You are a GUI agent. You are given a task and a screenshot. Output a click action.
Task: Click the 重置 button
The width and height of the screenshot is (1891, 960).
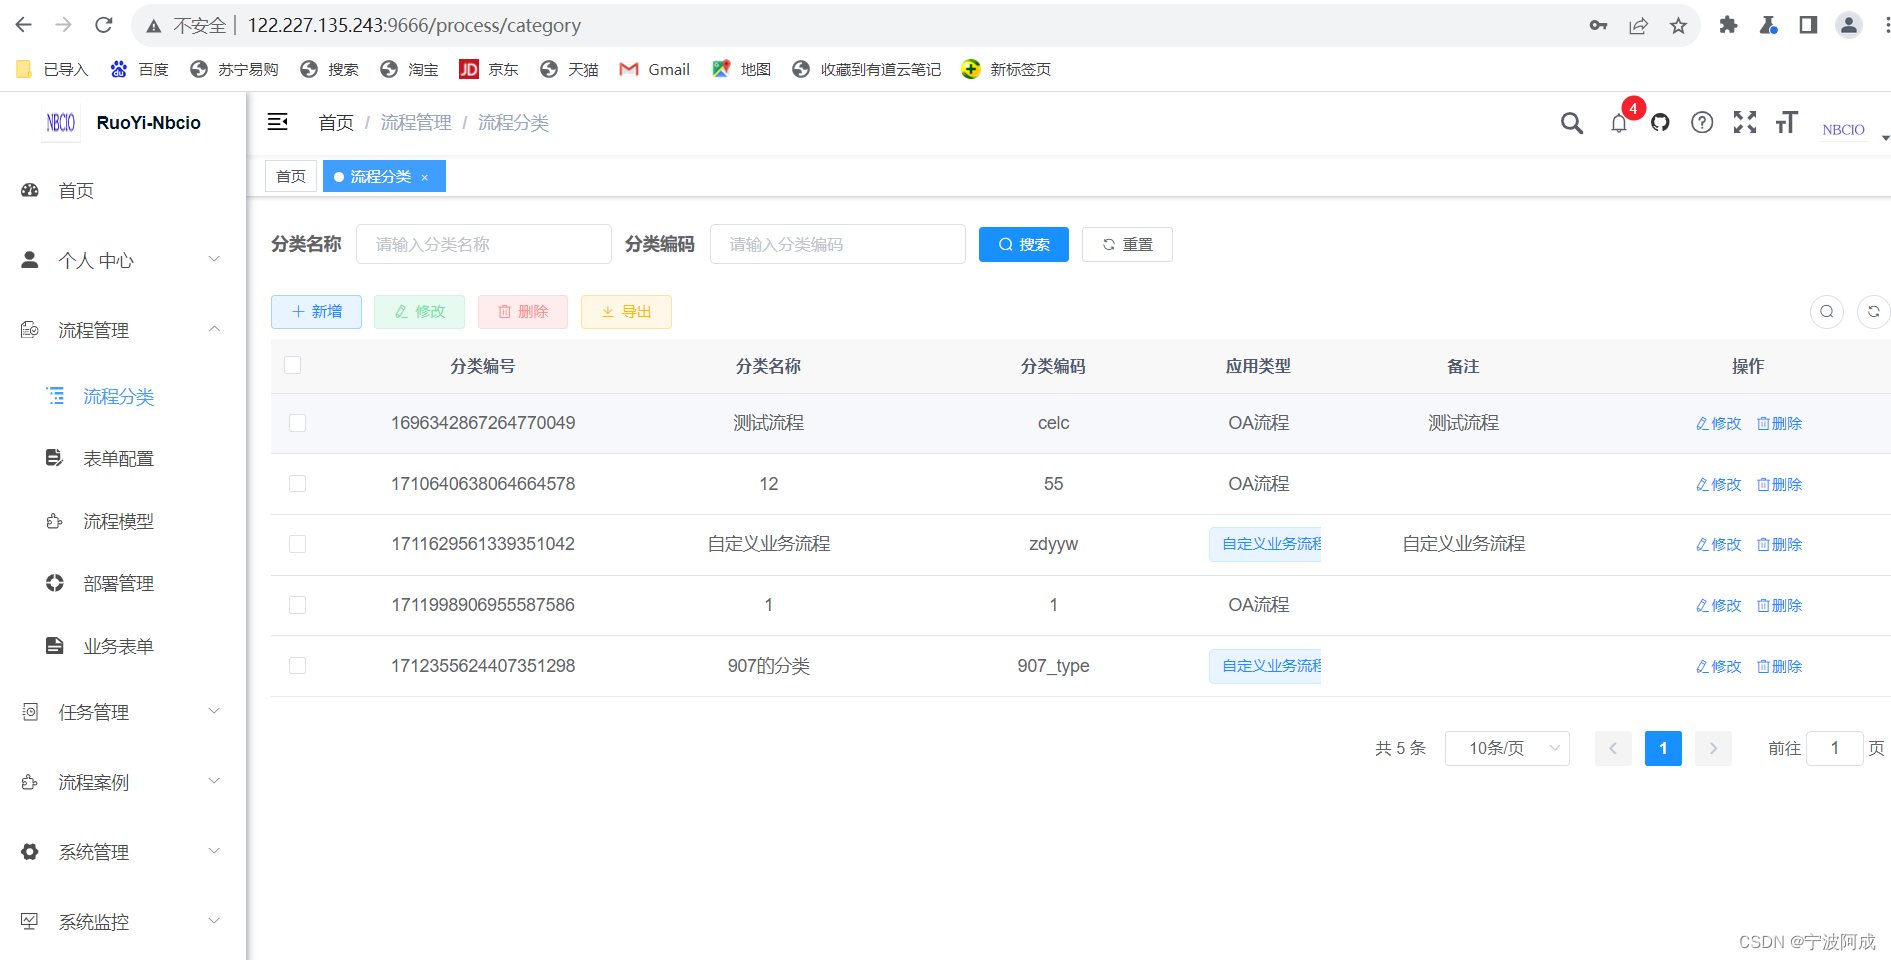1127,244
